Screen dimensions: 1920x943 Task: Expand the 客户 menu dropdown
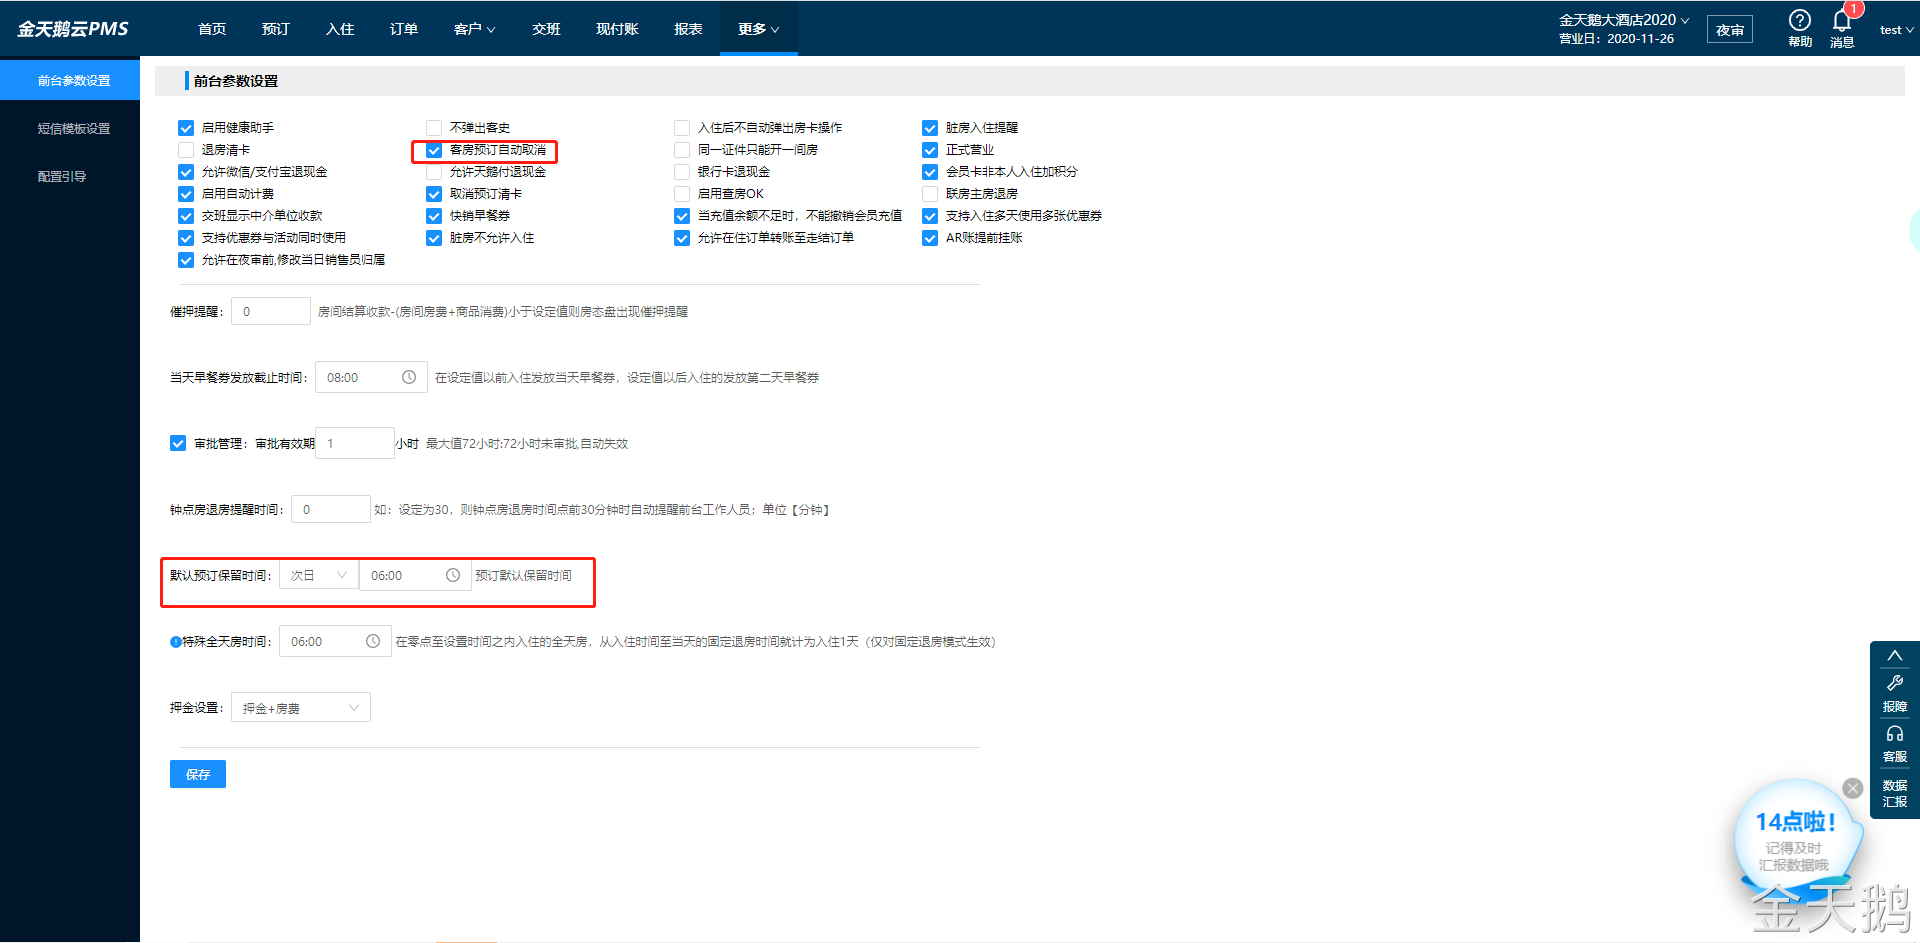click(474, 29)
